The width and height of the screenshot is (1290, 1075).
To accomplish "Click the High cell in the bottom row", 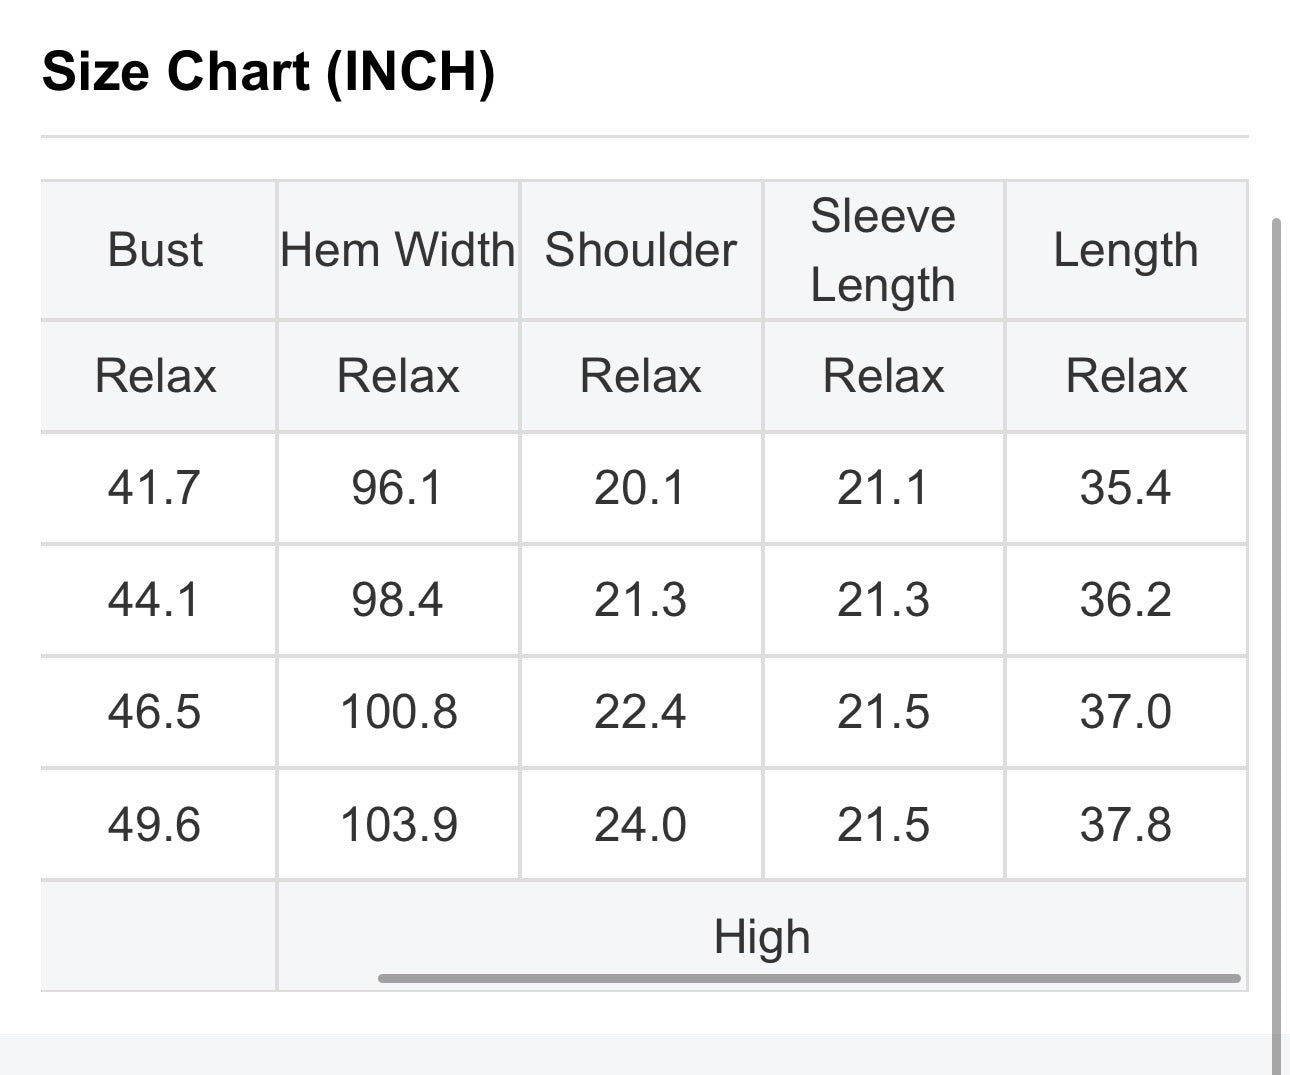I will tap(762, 937).
